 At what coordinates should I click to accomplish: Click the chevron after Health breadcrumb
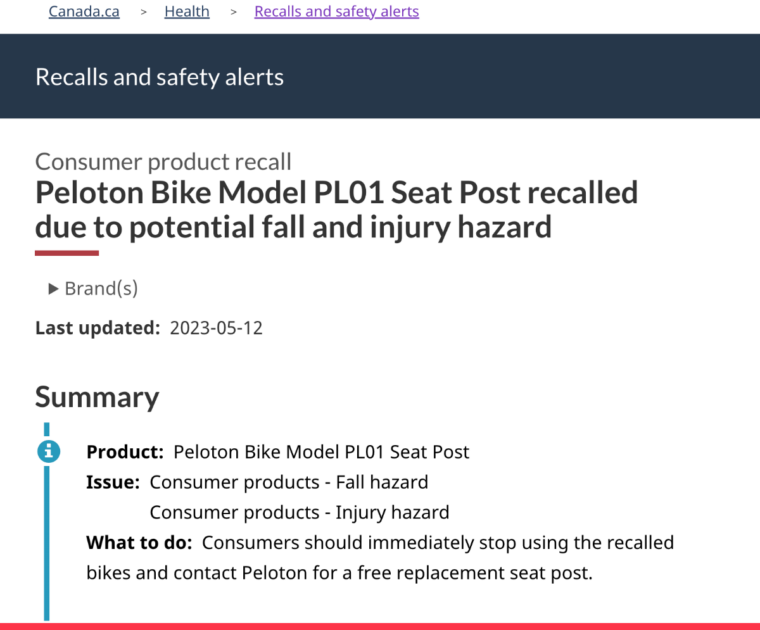(233, 12)
